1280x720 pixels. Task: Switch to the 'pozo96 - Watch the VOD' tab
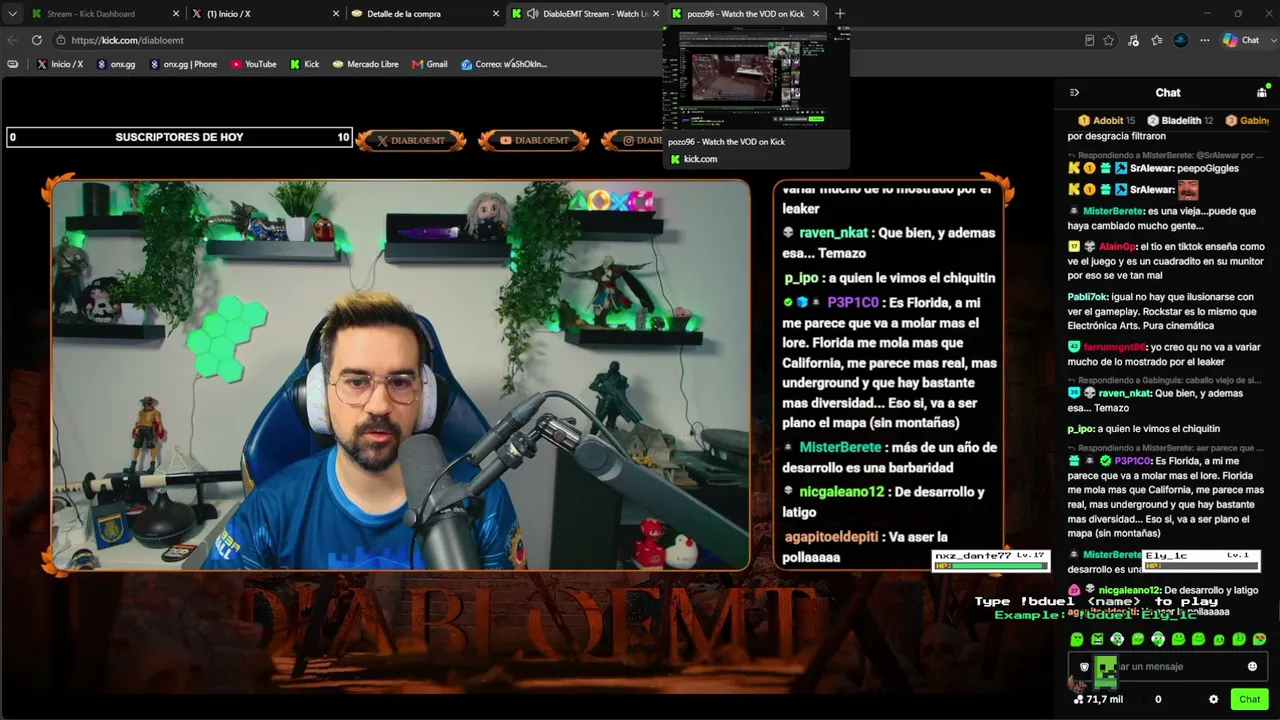point(745,14)
